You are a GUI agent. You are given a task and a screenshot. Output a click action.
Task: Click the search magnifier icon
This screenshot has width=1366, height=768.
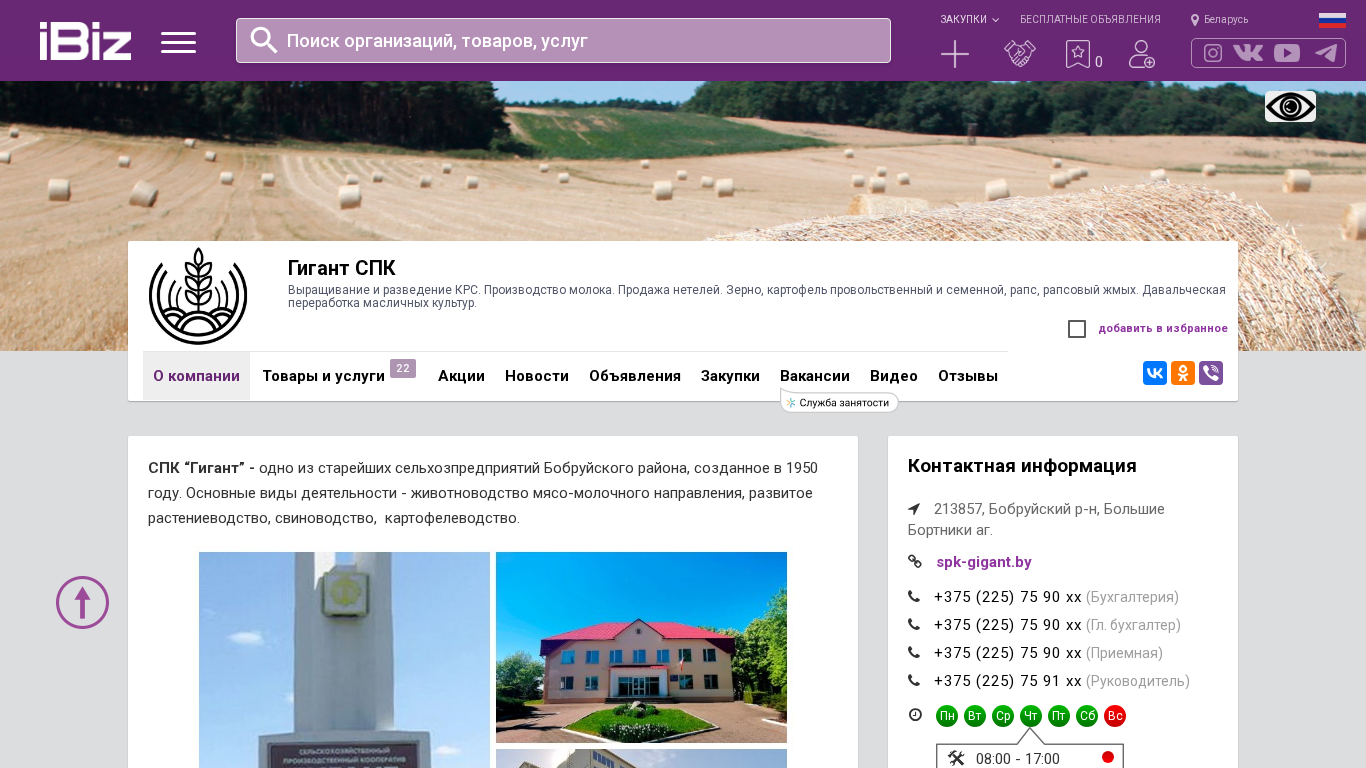pyautogui.click(x=264, y=40)
